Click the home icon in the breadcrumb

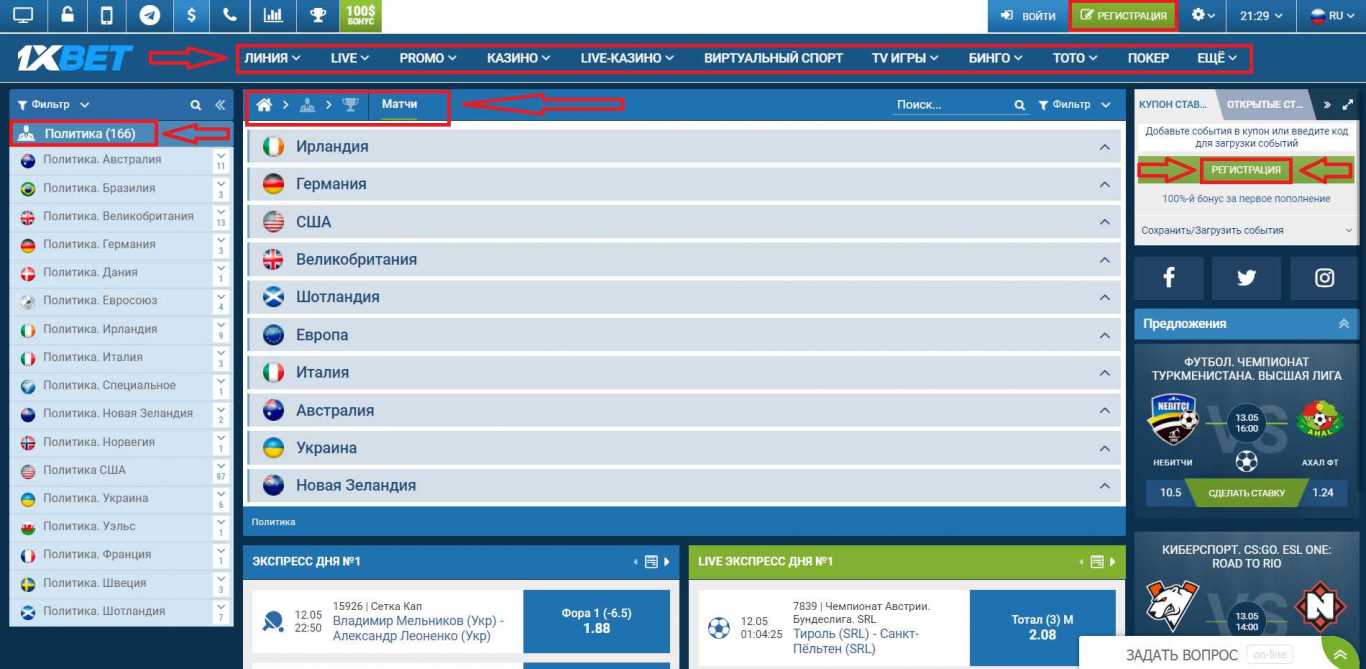click(266, 103)
